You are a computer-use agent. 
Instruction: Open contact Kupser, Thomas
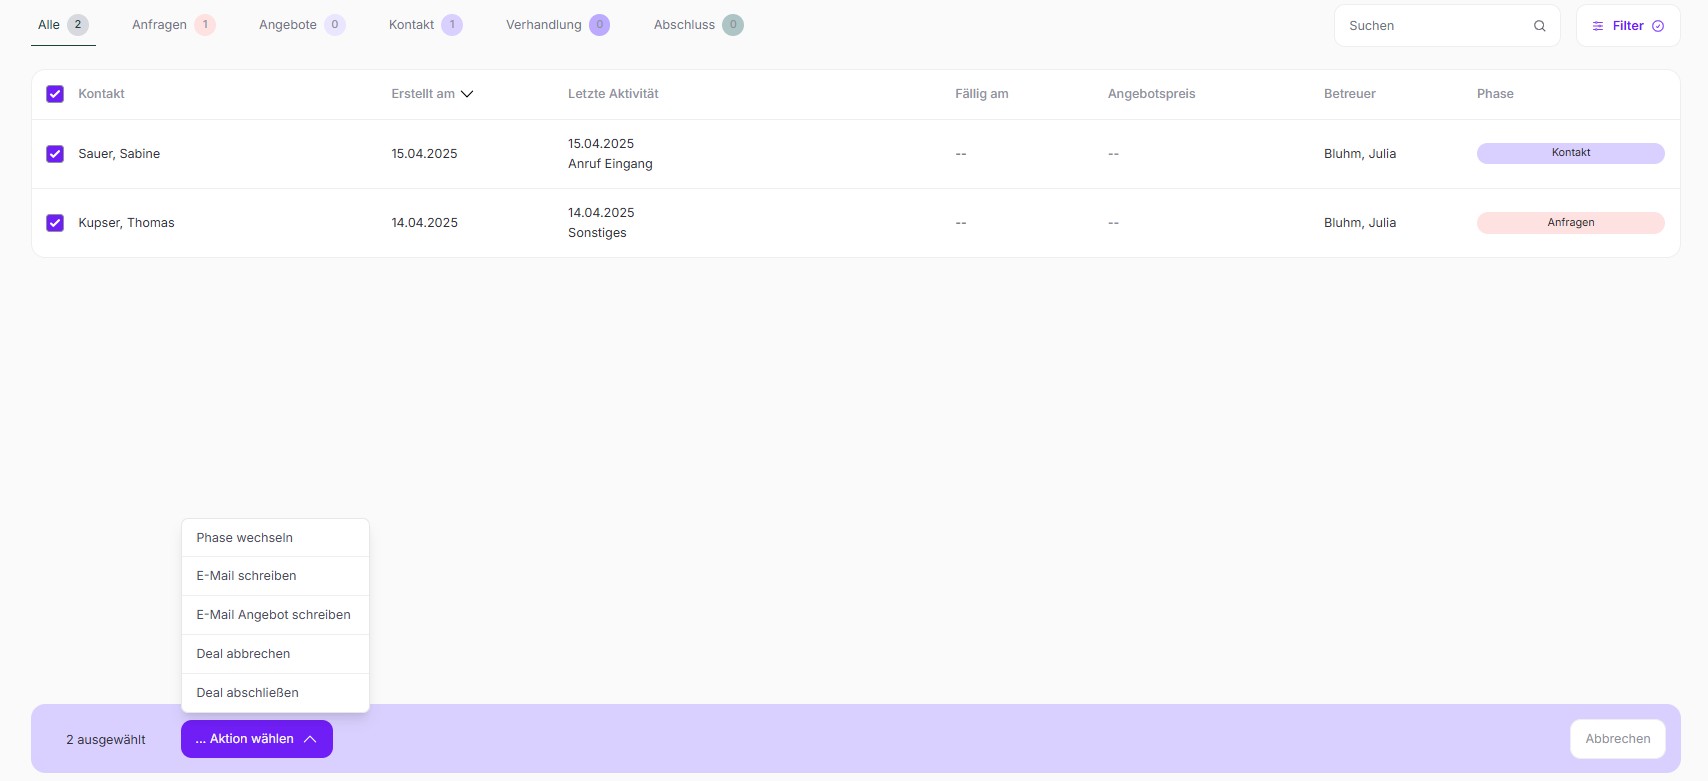tap(126, 223)
